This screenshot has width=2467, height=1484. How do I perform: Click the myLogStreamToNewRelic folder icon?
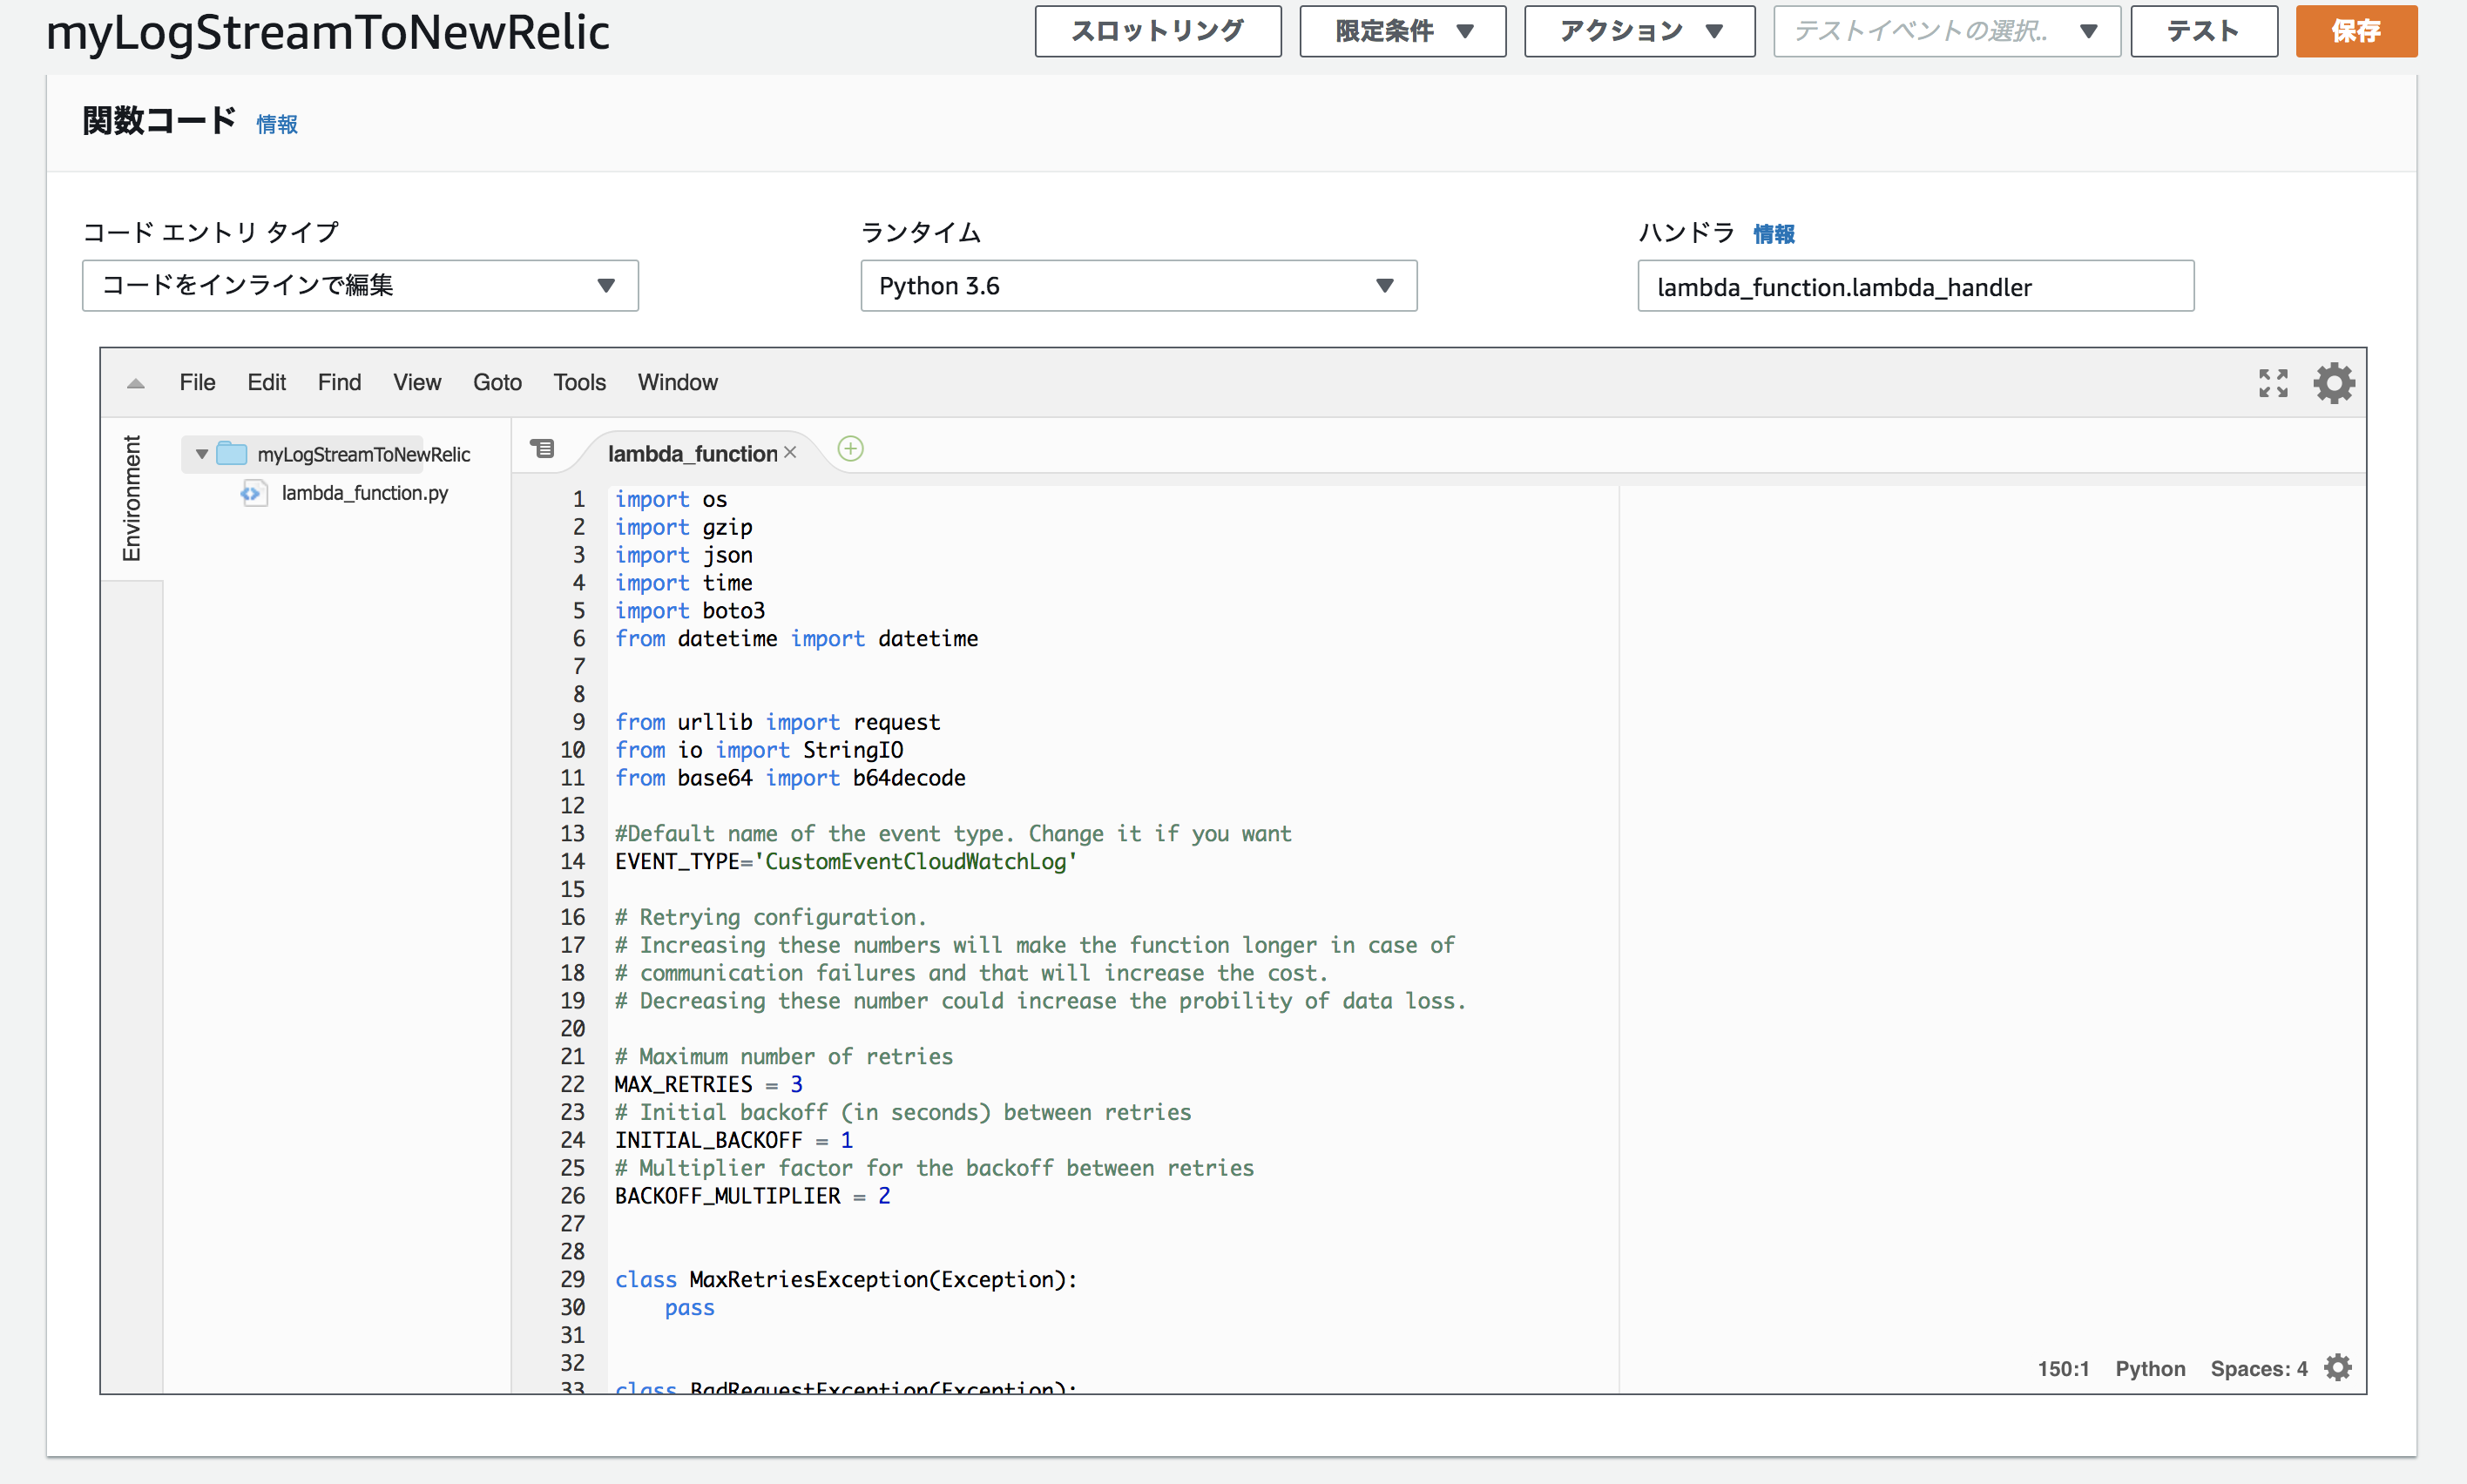coord(232,454)
